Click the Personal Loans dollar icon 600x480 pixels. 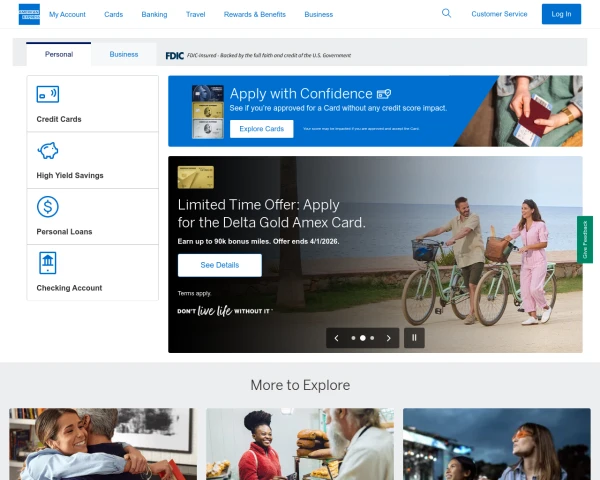point(47,207)
